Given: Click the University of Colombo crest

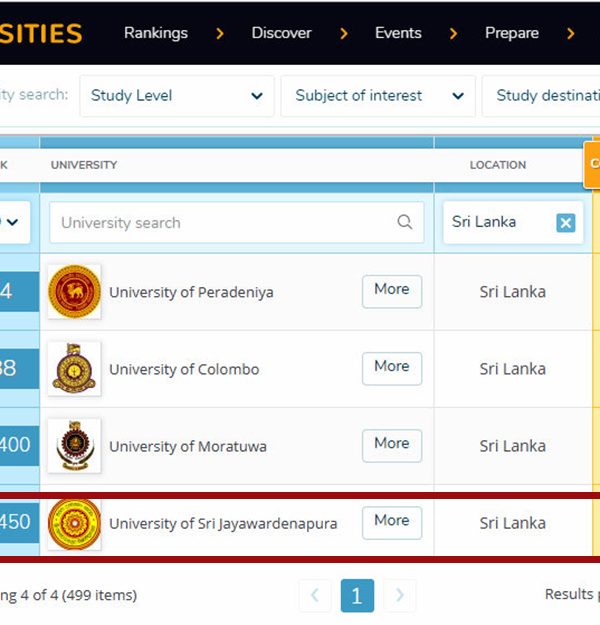Looking at the screenshot, I should [x=74, y=369].
